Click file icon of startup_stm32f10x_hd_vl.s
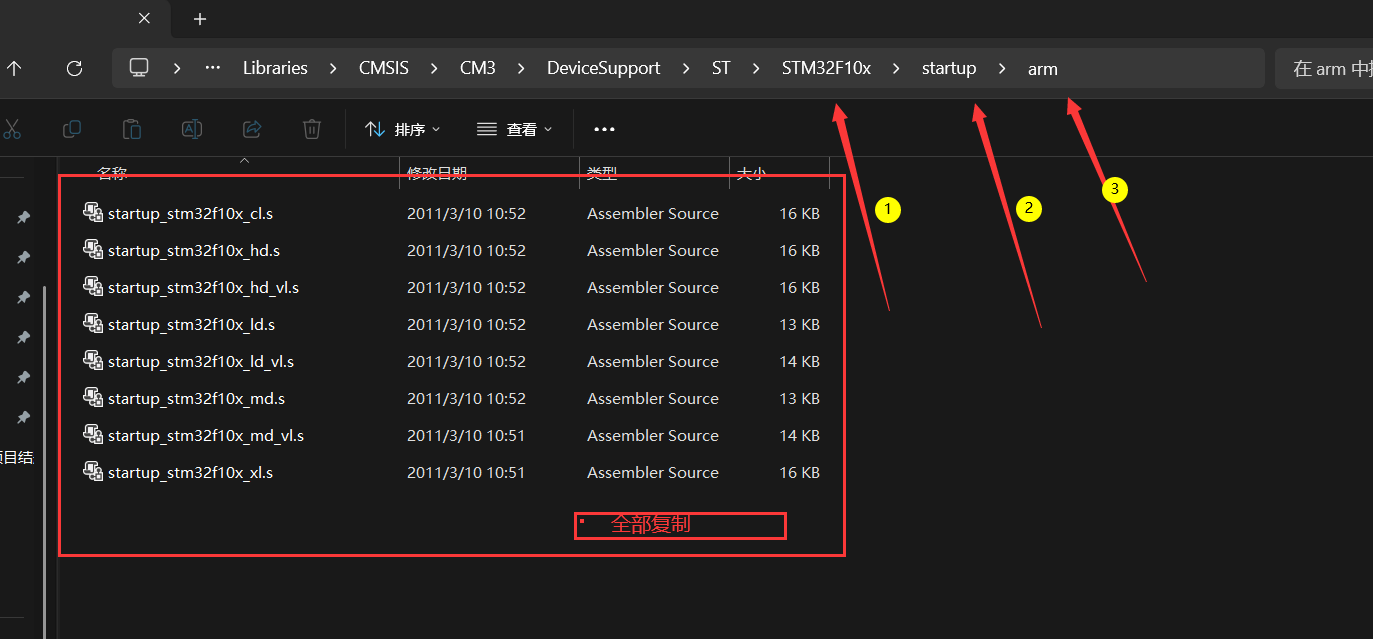The width and height of the screenshot is (1373, 639). pos(93,287)
